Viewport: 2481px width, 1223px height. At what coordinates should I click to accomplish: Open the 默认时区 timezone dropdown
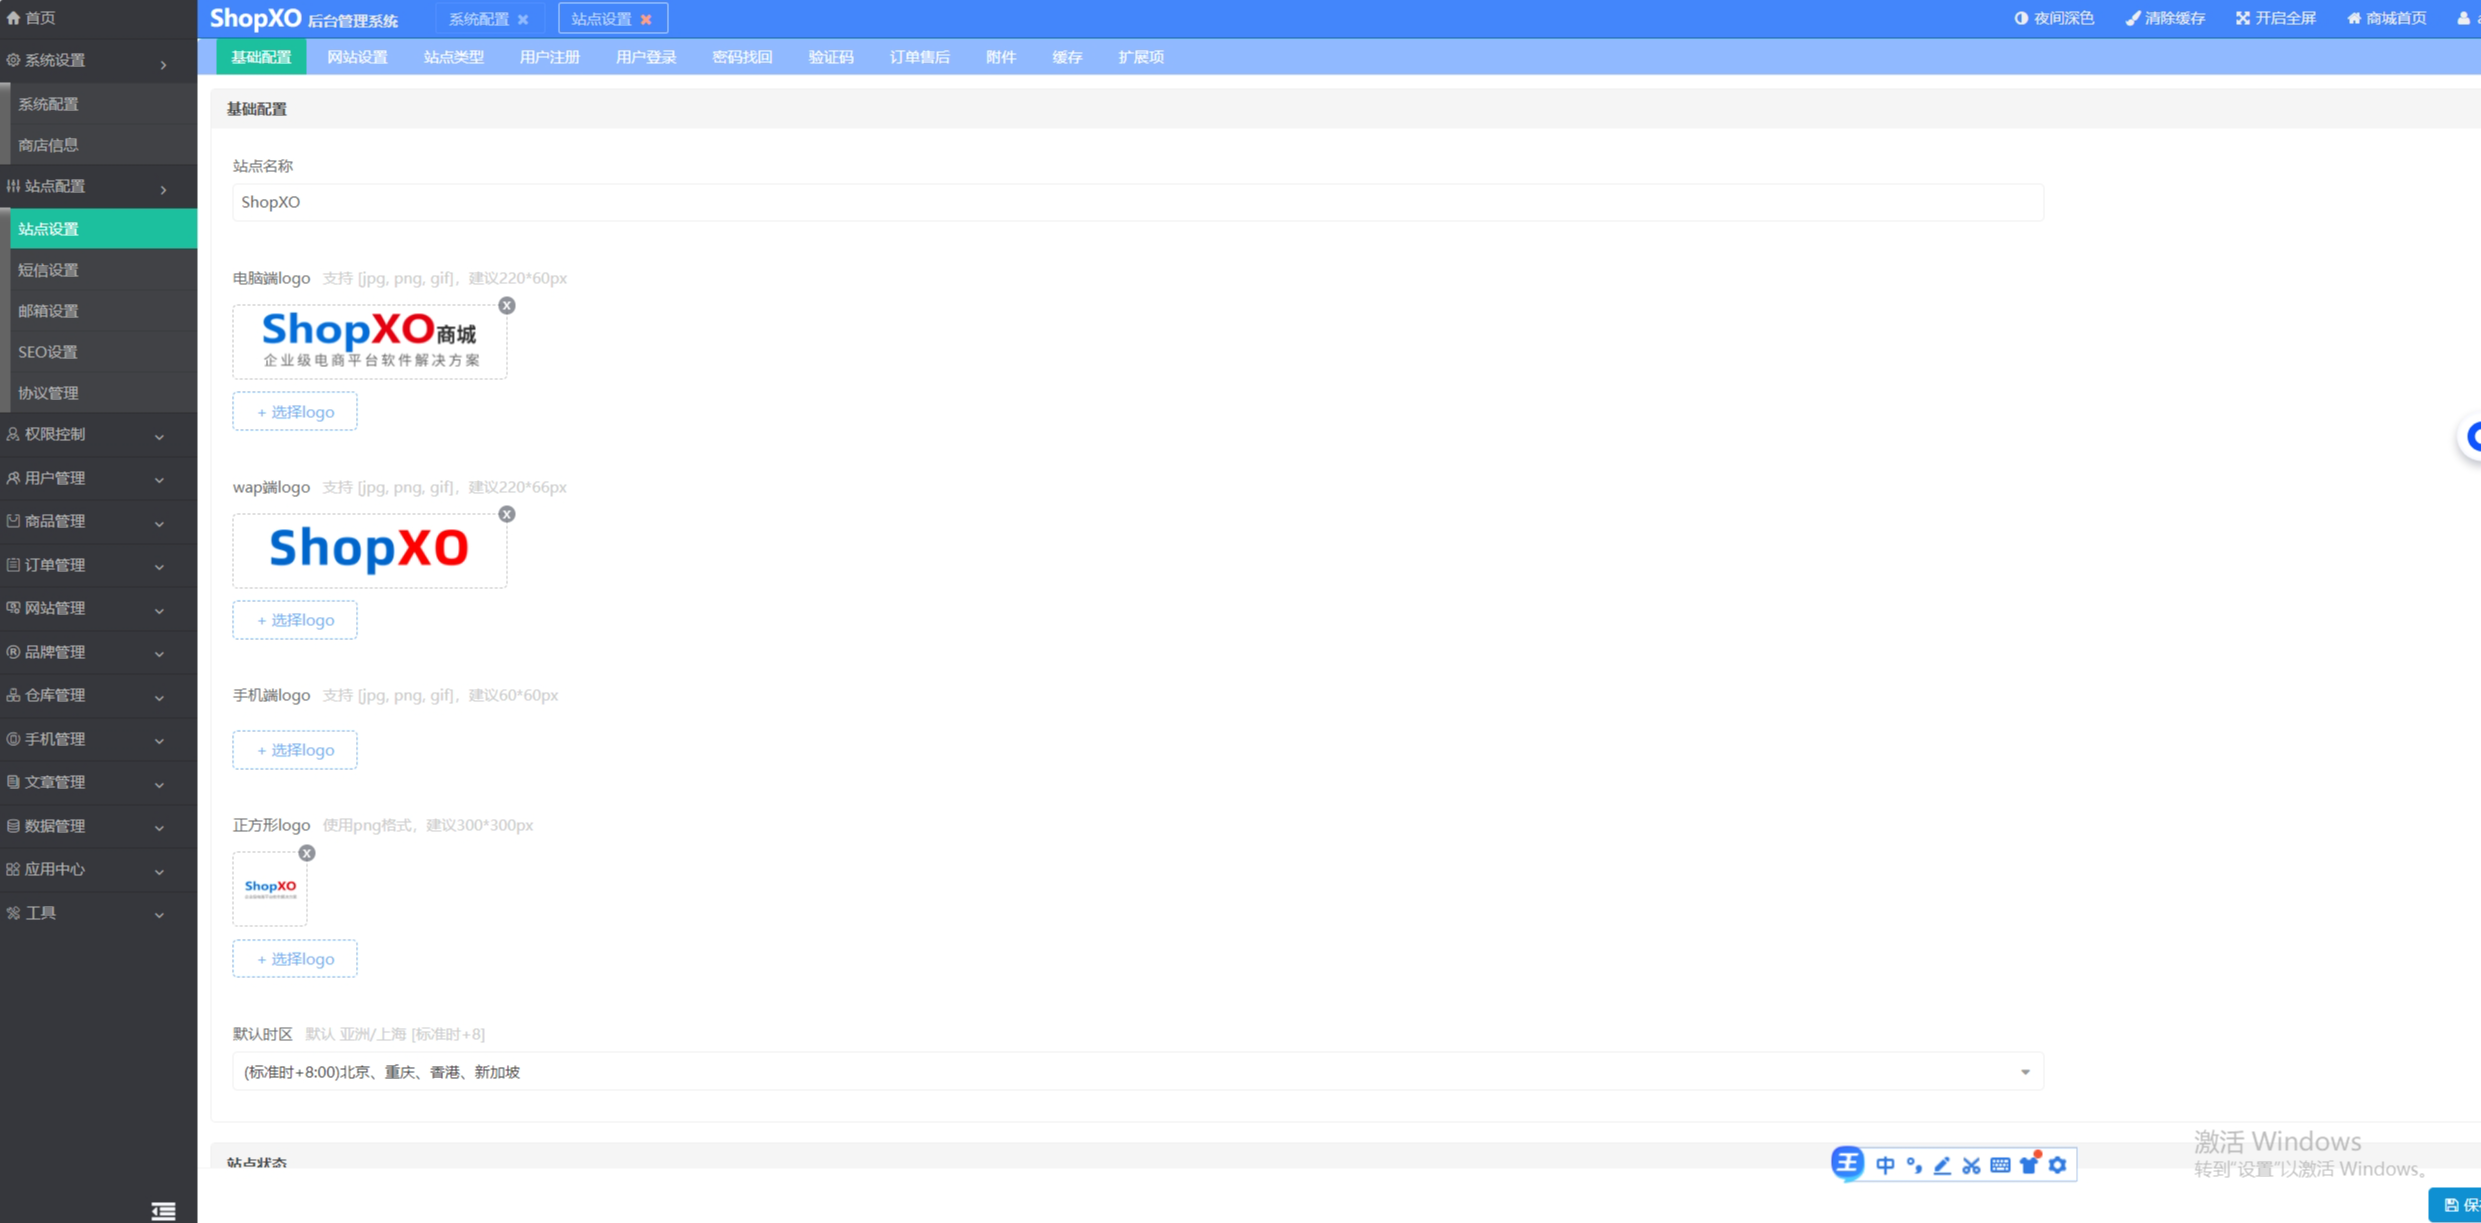[1138, 1072]
